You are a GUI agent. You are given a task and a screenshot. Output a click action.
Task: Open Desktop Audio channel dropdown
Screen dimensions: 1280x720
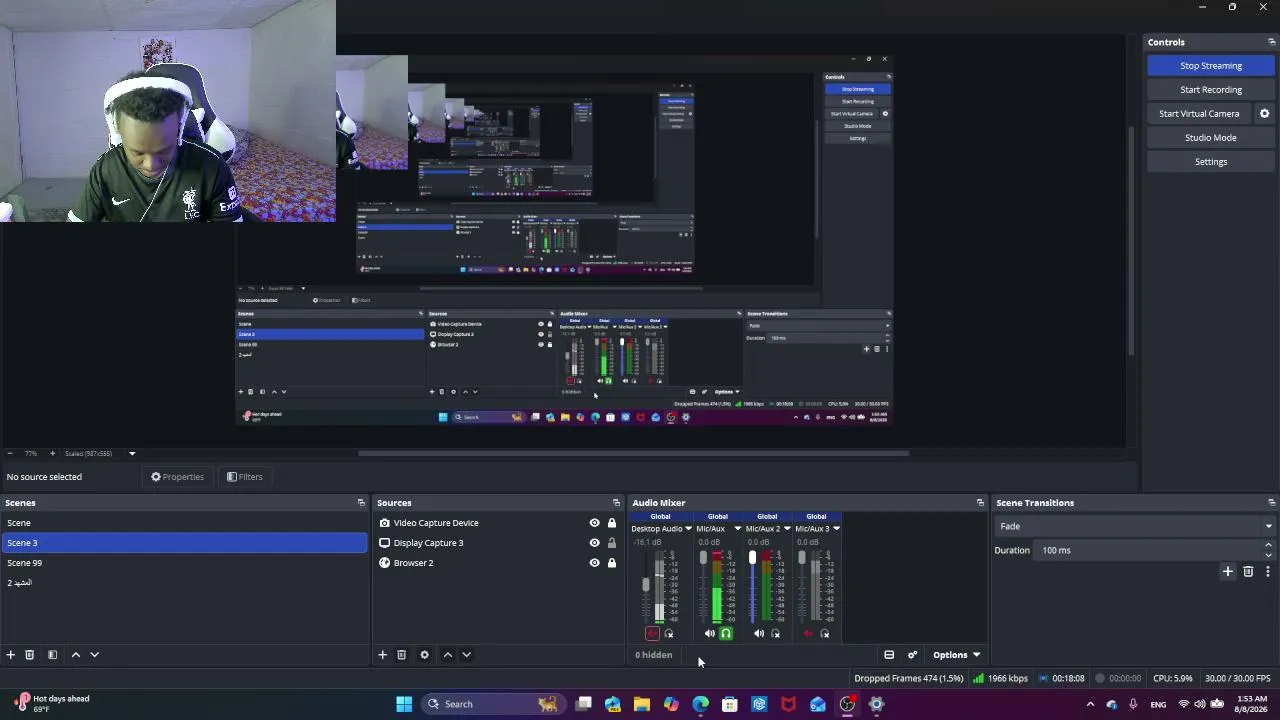point(688,529)
